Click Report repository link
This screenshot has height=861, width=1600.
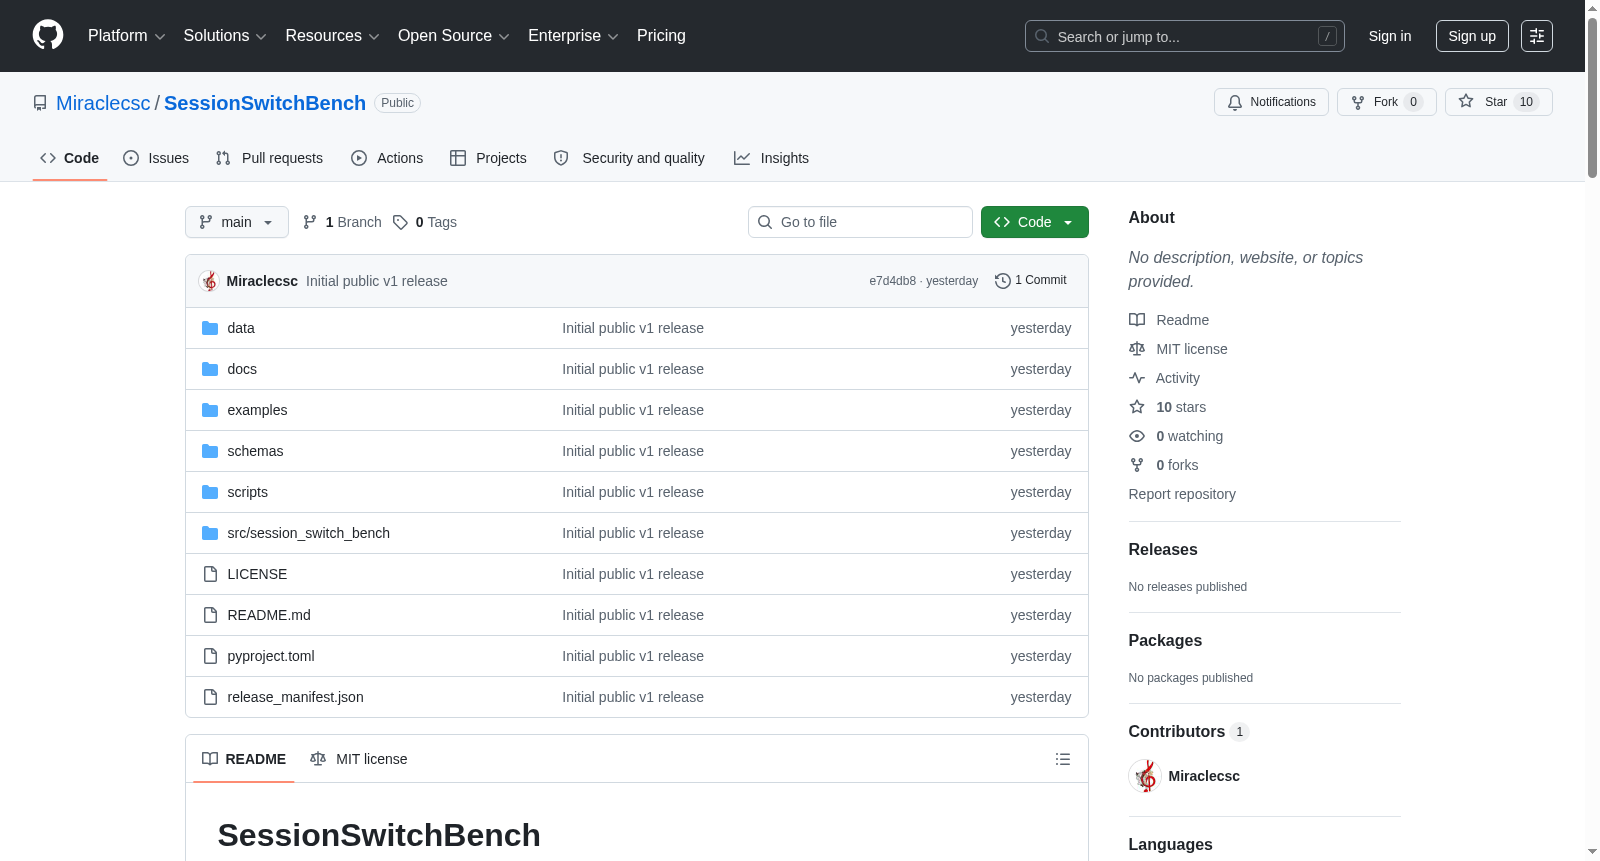tap(1182, 494)
